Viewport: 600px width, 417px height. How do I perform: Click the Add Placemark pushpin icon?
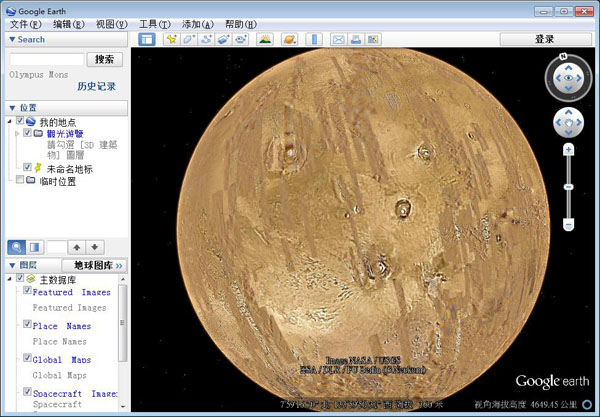point(172,39)
